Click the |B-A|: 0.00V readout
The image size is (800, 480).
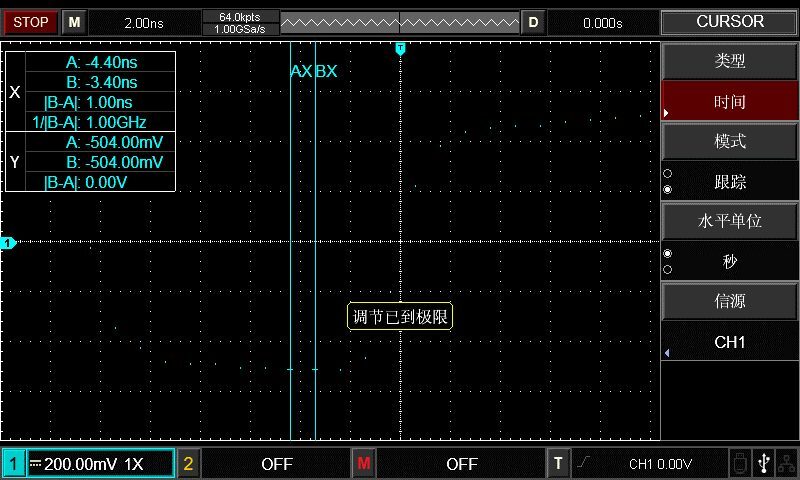pyautogui.click(x=85, y=182)
